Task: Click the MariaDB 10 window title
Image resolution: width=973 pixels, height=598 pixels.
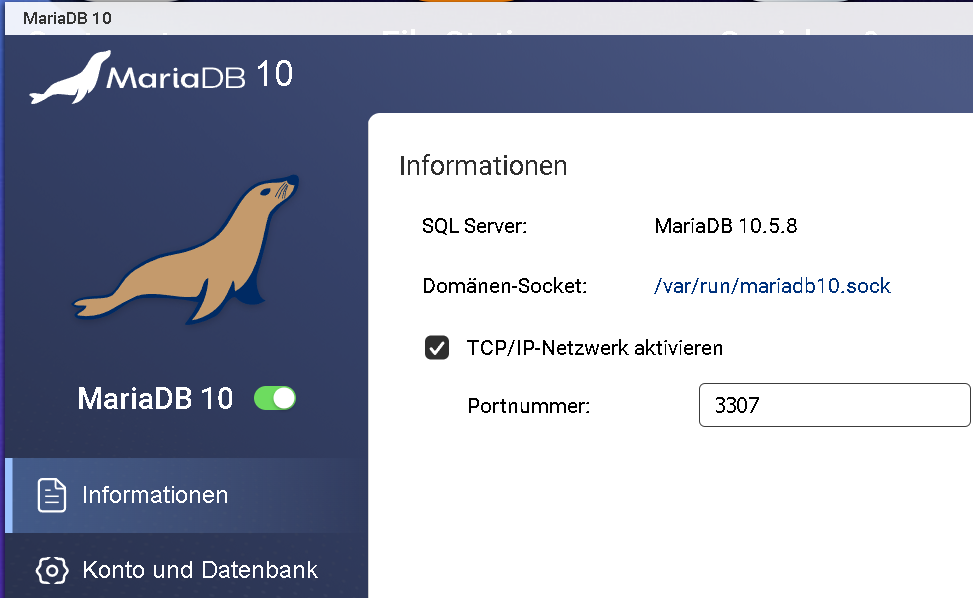Action: pos(67,18)
